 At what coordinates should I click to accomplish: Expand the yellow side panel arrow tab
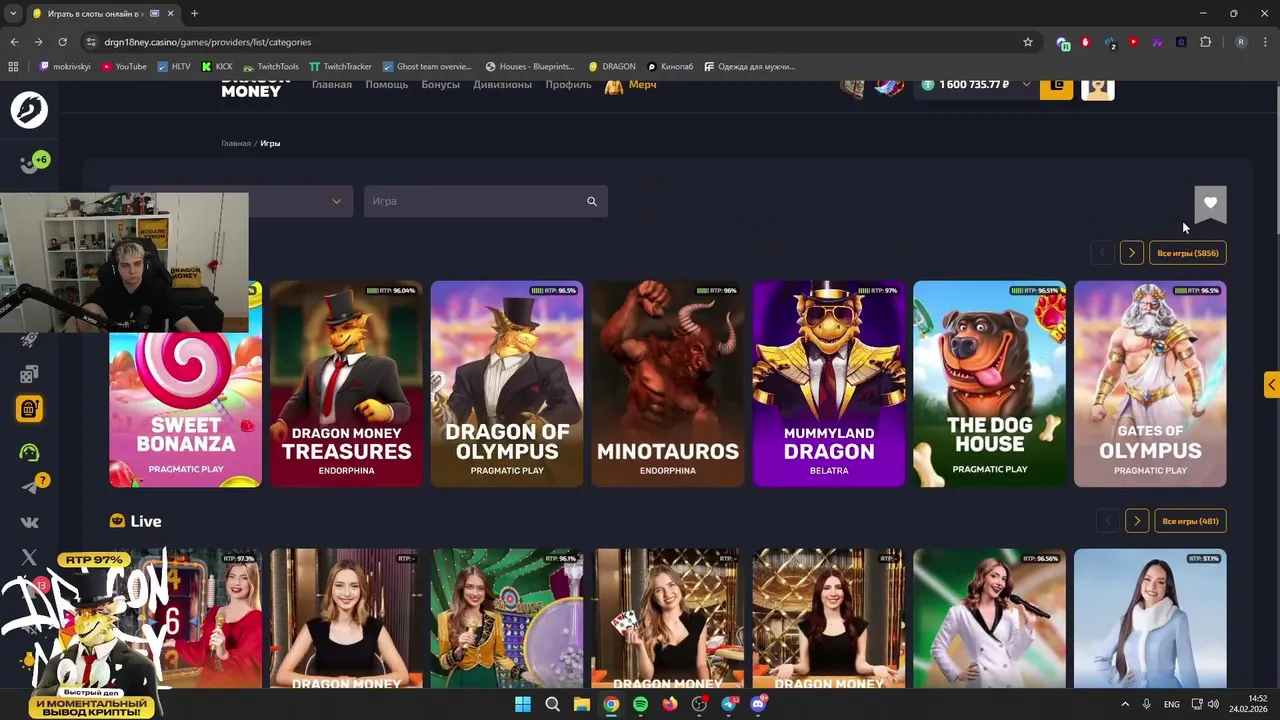click(x=1271, y=384)
